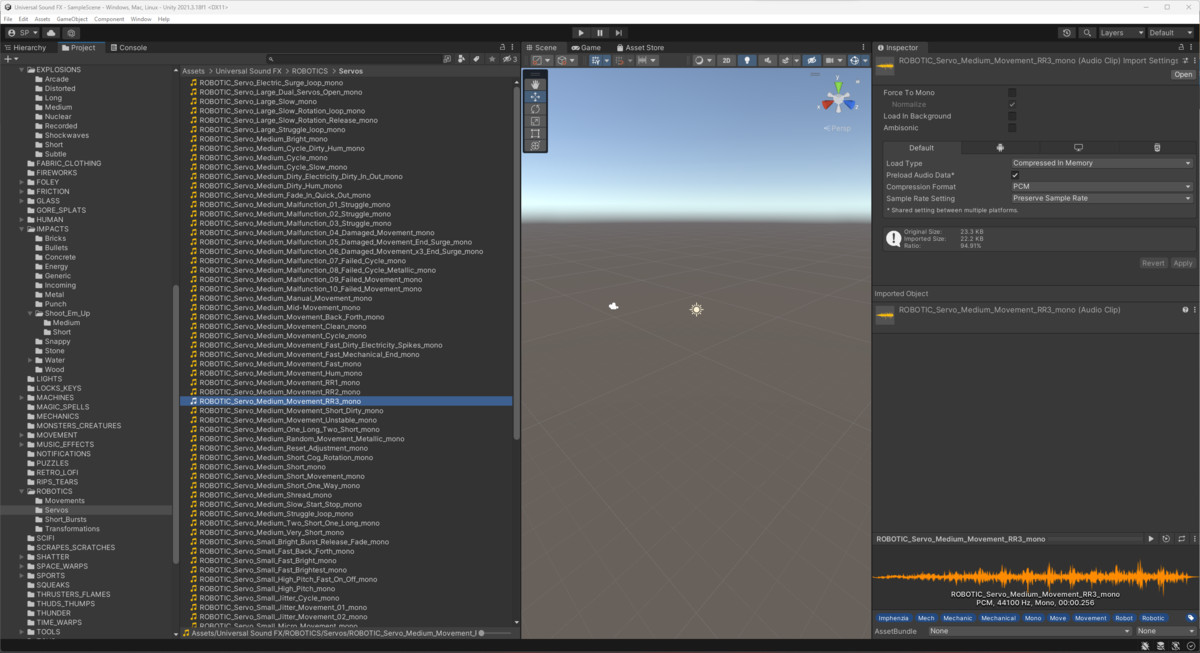Screen dimensions: 1200x653
Task: Enable Load In Background checkbox
Action: (1012, 116)
